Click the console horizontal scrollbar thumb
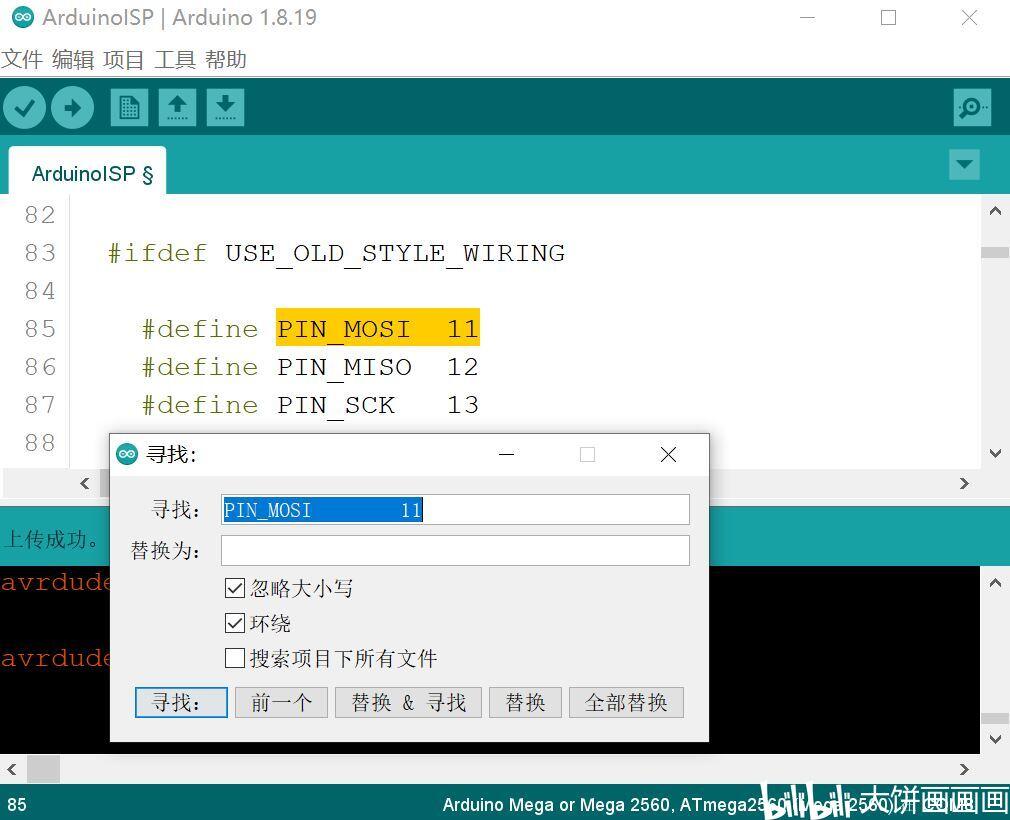1010x820 pixels. (x=43, y=769)
